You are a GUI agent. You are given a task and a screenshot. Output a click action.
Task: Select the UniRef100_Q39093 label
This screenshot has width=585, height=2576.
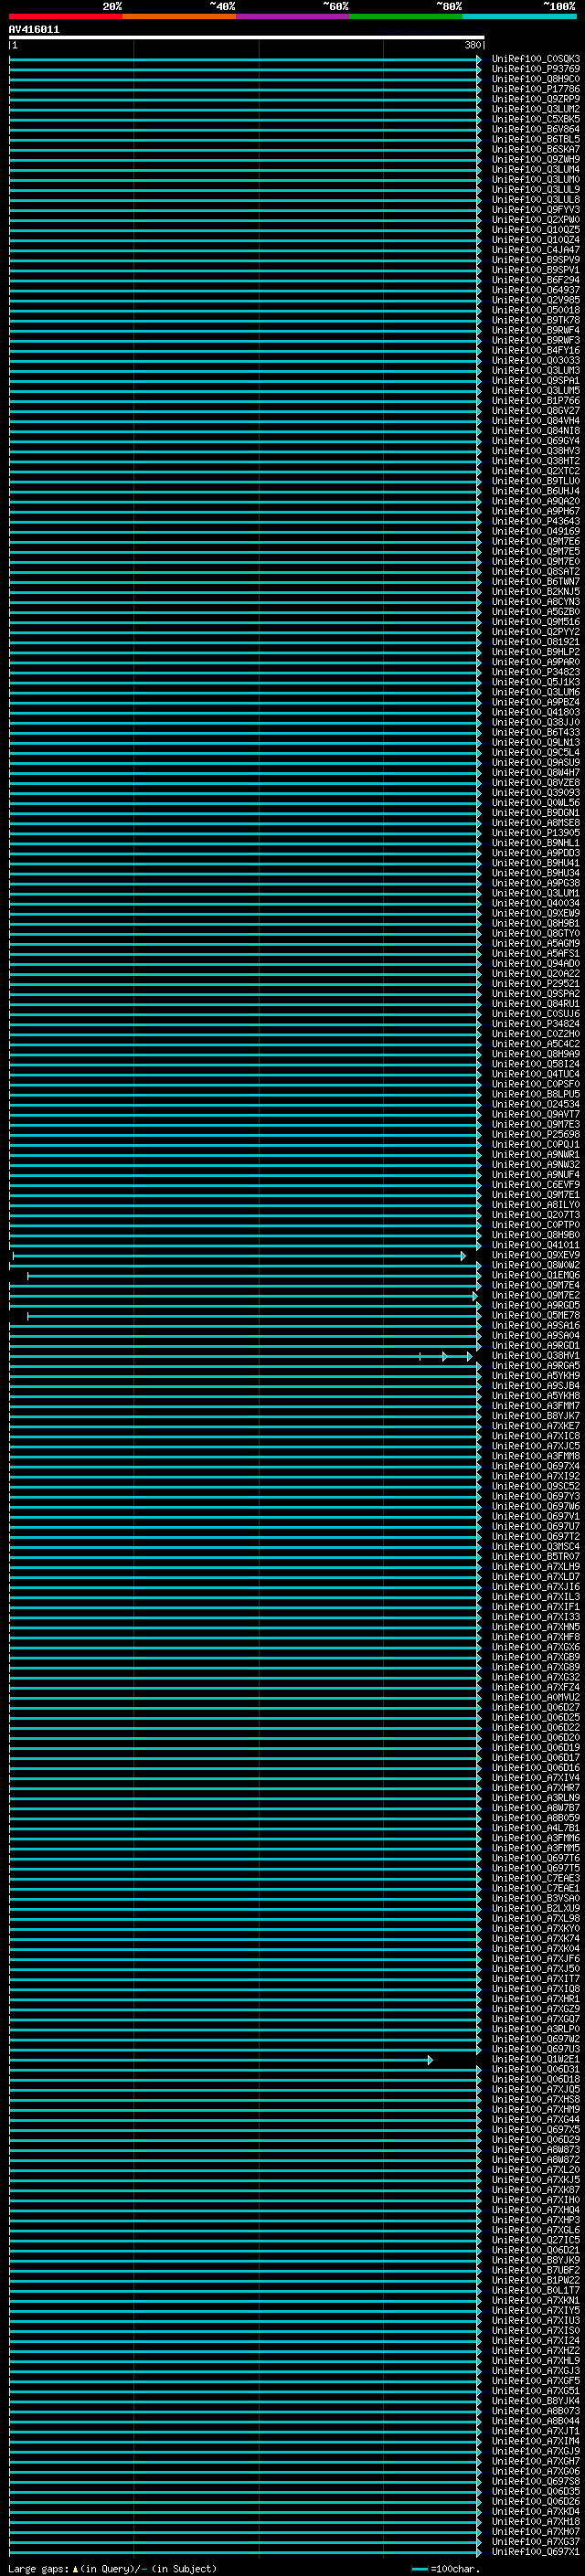point(535,793)
